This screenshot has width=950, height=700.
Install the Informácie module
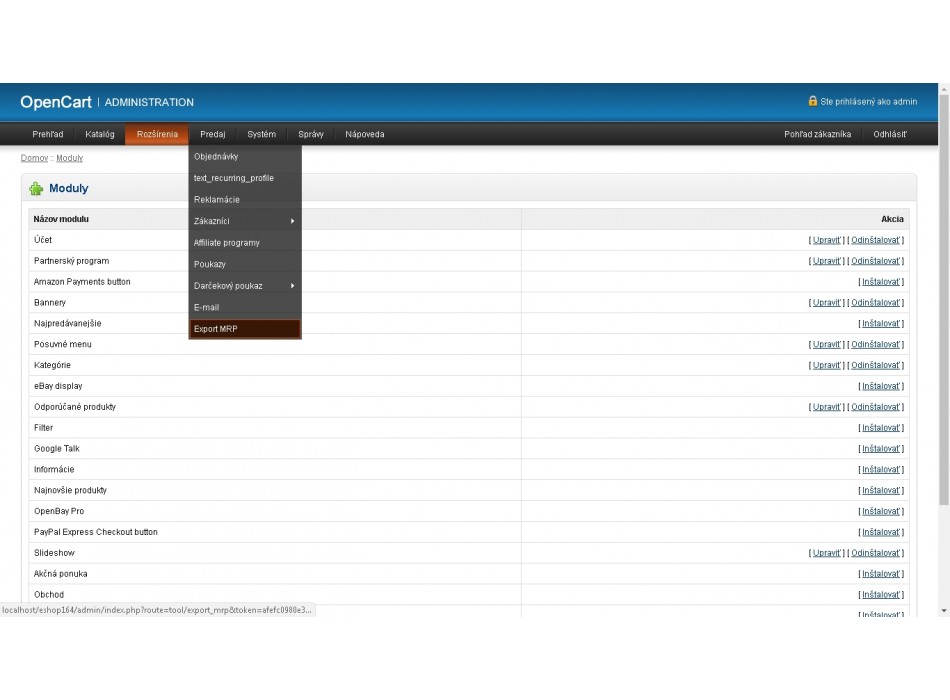pos(881,470)
